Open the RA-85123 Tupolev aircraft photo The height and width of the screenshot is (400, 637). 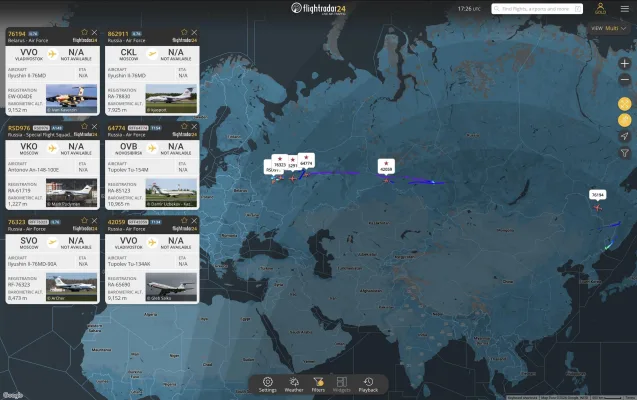pyautogui.click(x=171, y=192)
